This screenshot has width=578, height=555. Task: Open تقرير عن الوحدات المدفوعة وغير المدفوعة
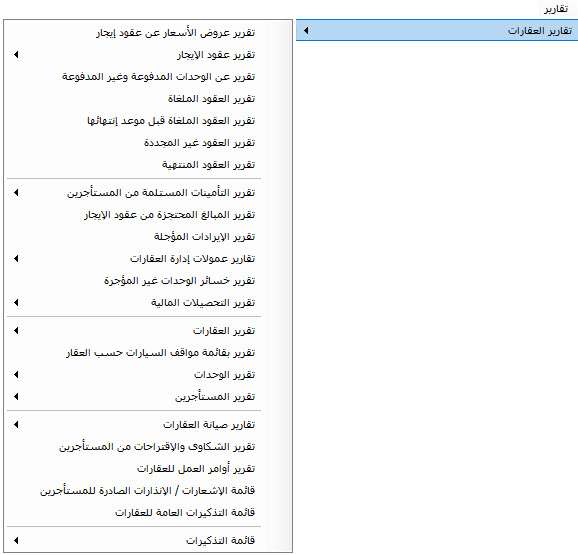(x=159, y=77)
